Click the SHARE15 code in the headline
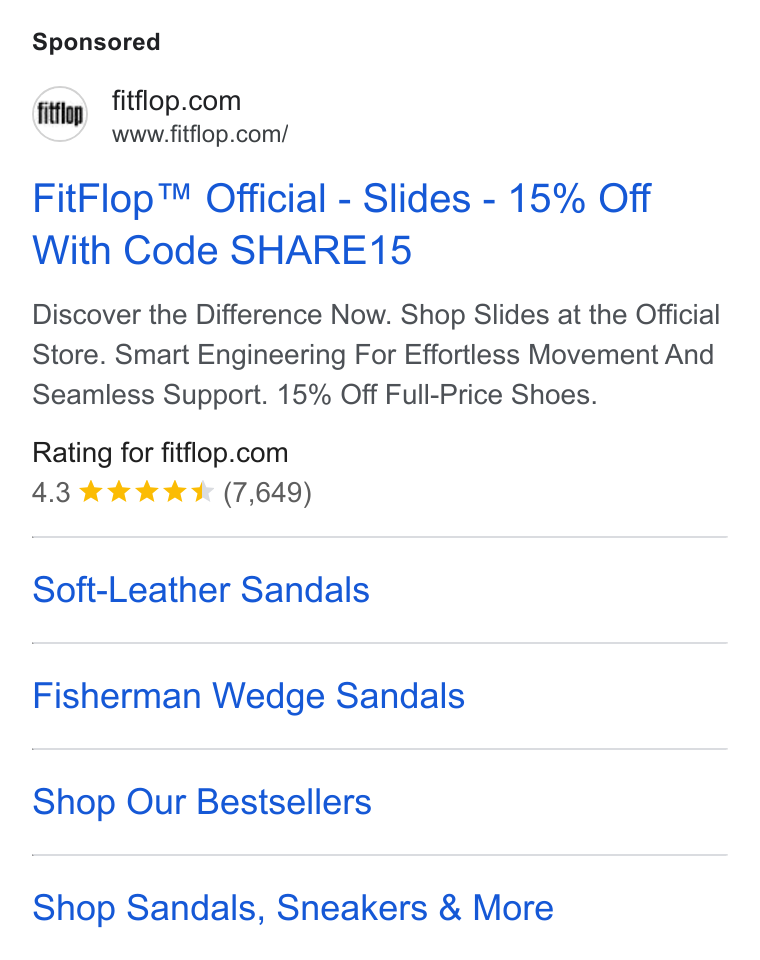 click(x=320, y=250)
